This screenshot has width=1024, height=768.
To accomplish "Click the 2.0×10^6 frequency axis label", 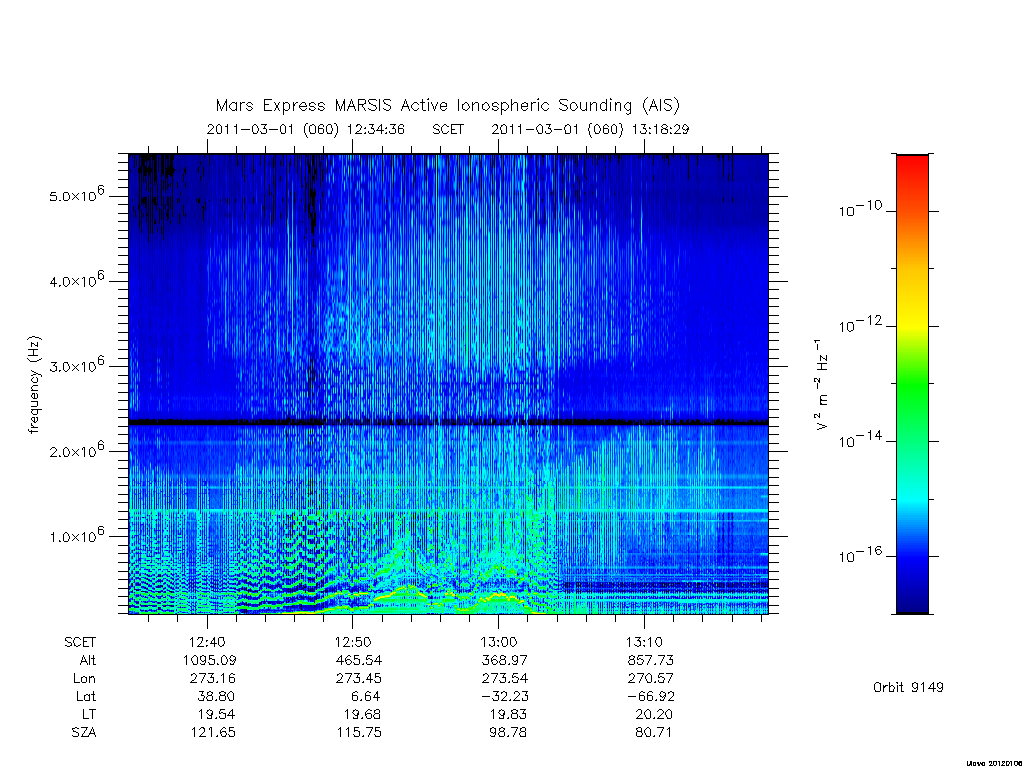I will click(76, 450).
